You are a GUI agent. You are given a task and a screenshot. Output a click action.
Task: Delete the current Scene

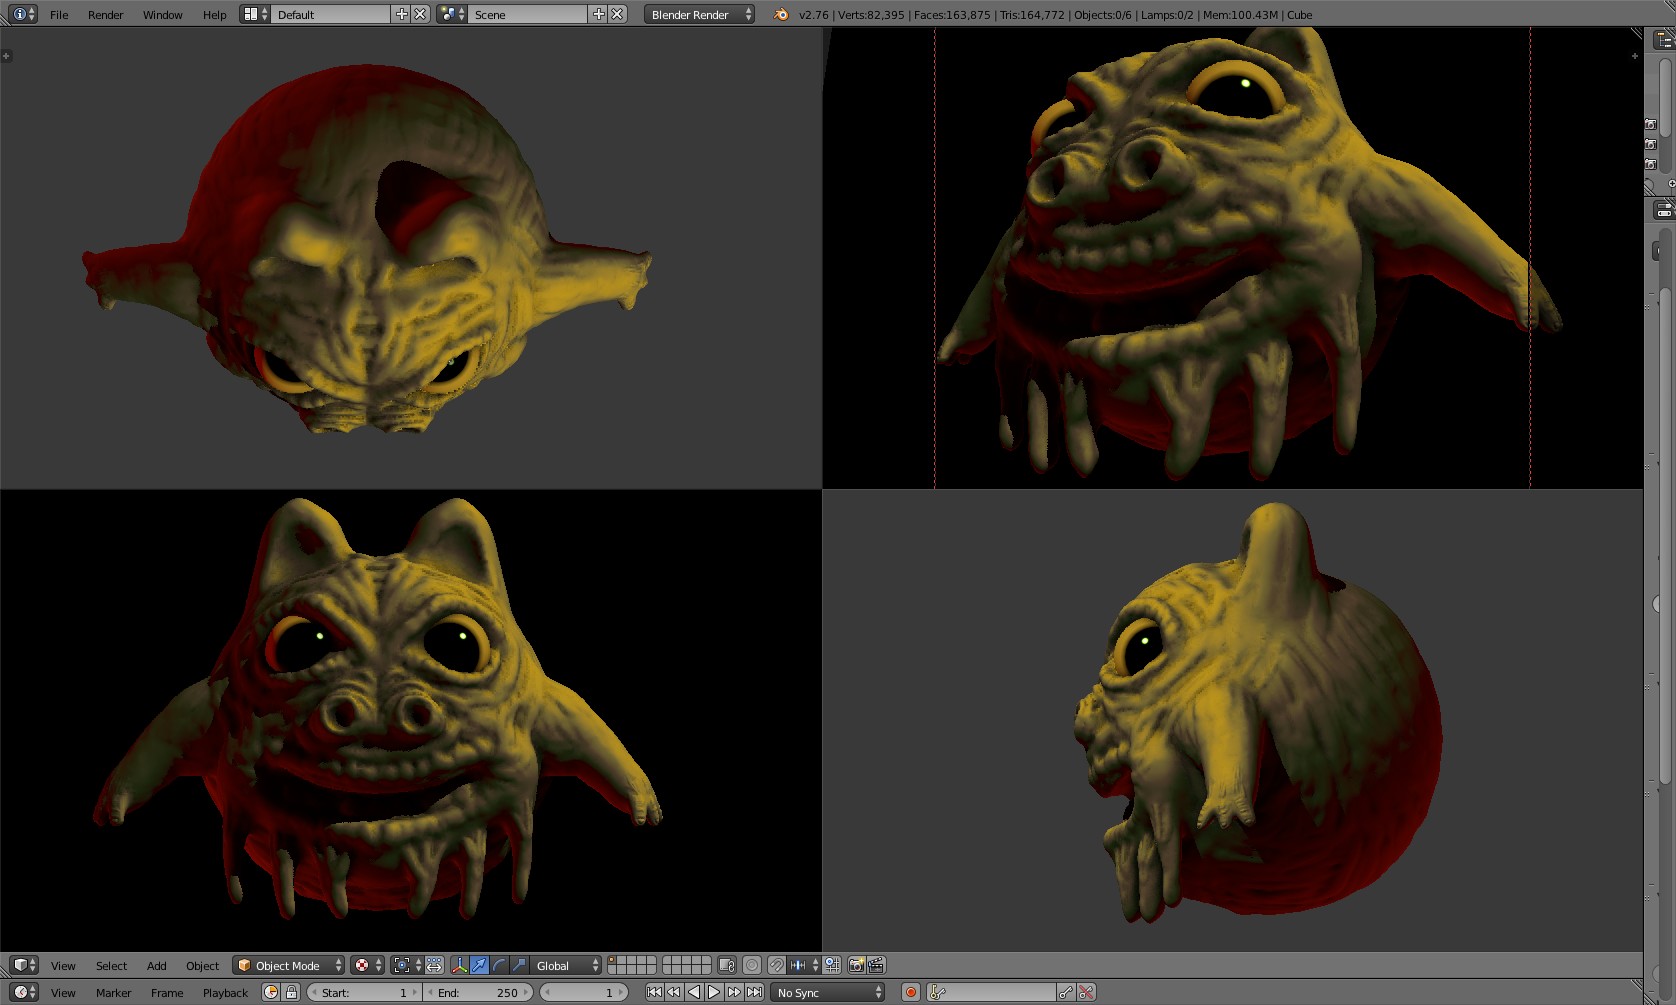(x=618, y=14)
